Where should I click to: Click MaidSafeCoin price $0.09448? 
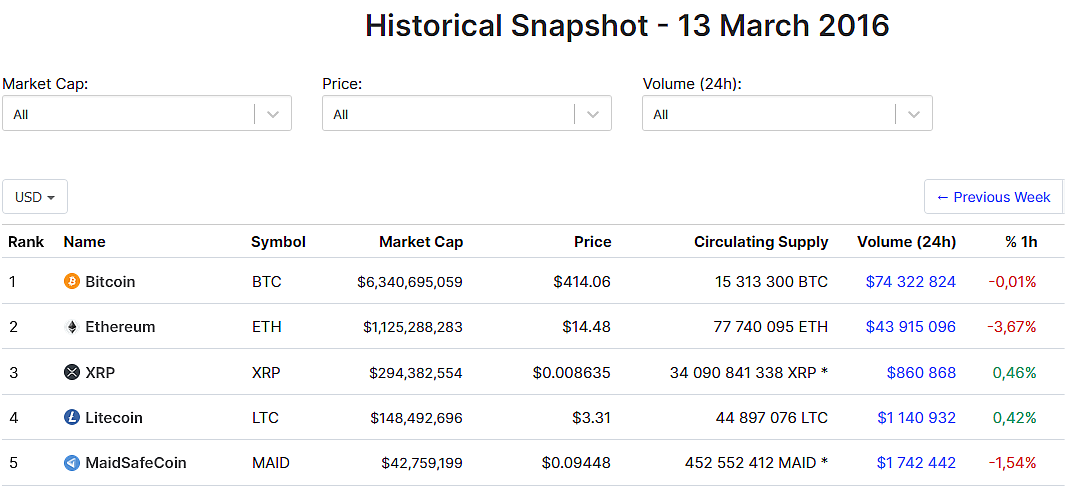tap(577, 463)
